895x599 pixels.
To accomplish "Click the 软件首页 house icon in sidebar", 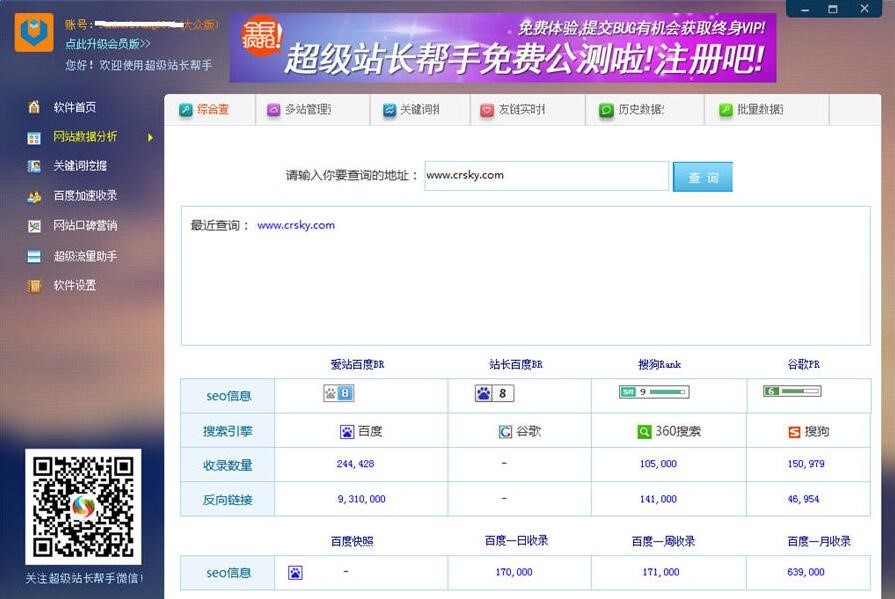I will tap(34, 107).
